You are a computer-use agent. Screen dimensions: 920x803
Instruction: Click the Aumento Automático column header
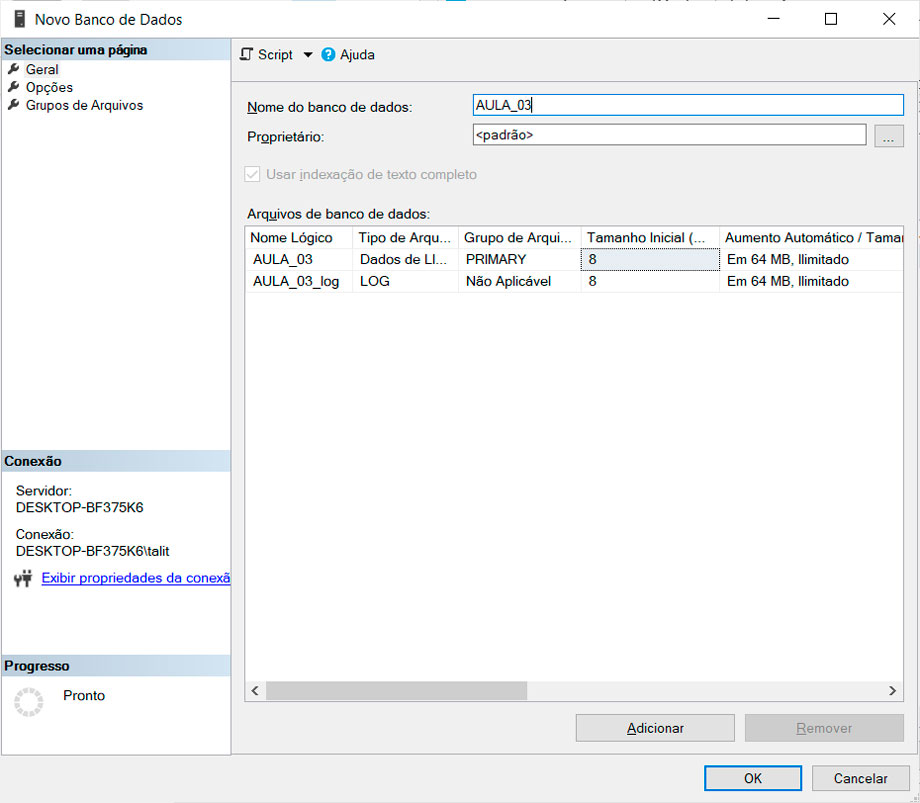pyautogui.click(x=811, y=238)
